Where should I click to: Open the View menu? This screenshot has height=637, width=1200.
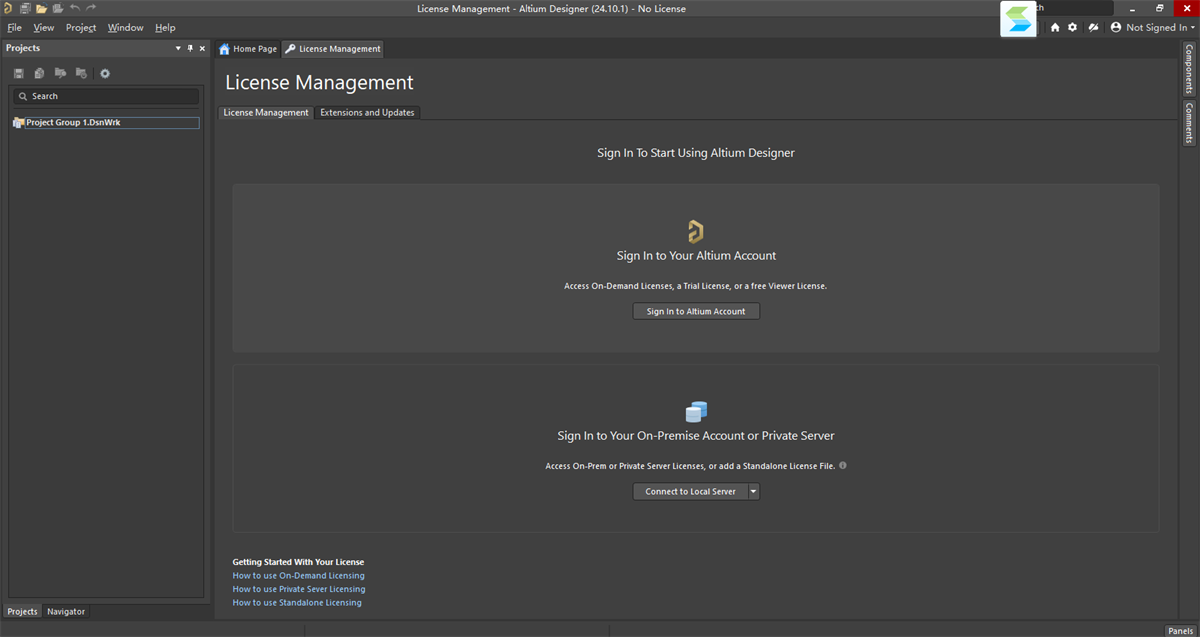44,28
